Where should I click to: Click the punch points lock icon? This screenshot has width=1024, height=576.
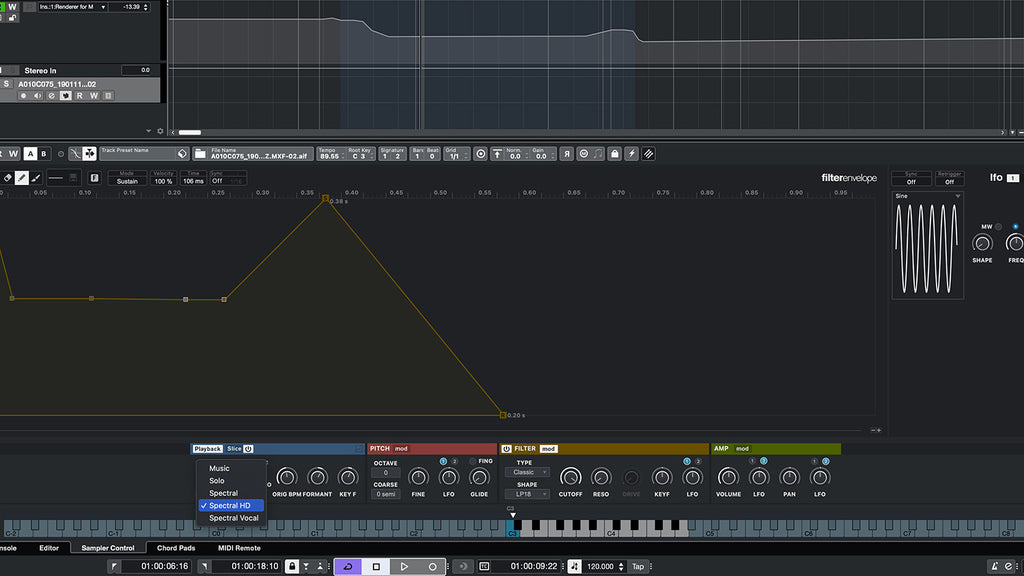click(x=292, y=567)
